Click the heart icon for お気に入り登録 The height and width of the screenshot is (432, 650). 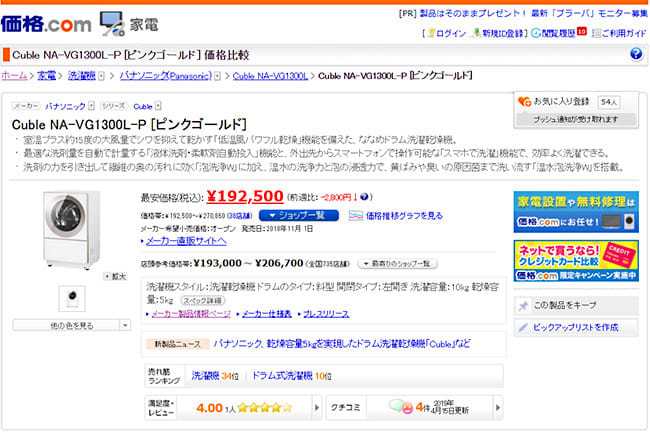point(524,102)
